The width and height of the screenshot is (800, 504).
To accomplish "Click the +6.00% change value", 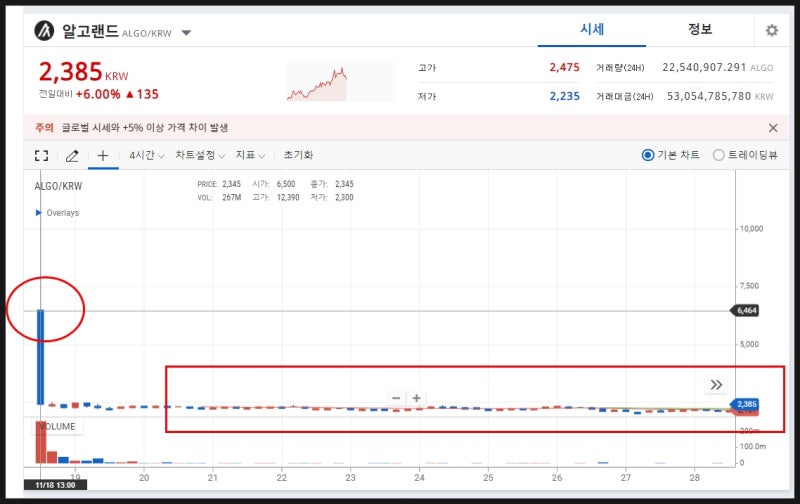I will [x=98, y=94].
